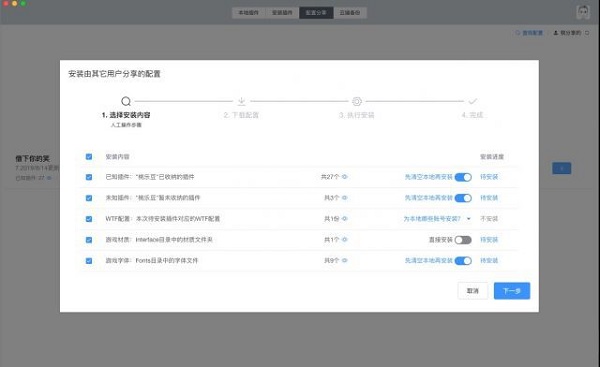This screenshot has width=600, height=367.
Task: Click the 安装内容 column header
Action: click(x=117, y=157)
